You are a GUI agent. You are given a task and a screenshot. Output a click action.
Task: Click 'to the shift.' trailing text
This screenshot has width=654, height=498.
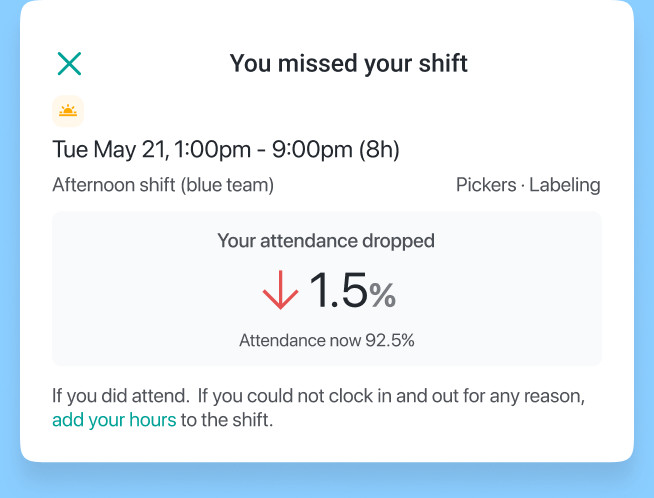(x=227, y=420)
